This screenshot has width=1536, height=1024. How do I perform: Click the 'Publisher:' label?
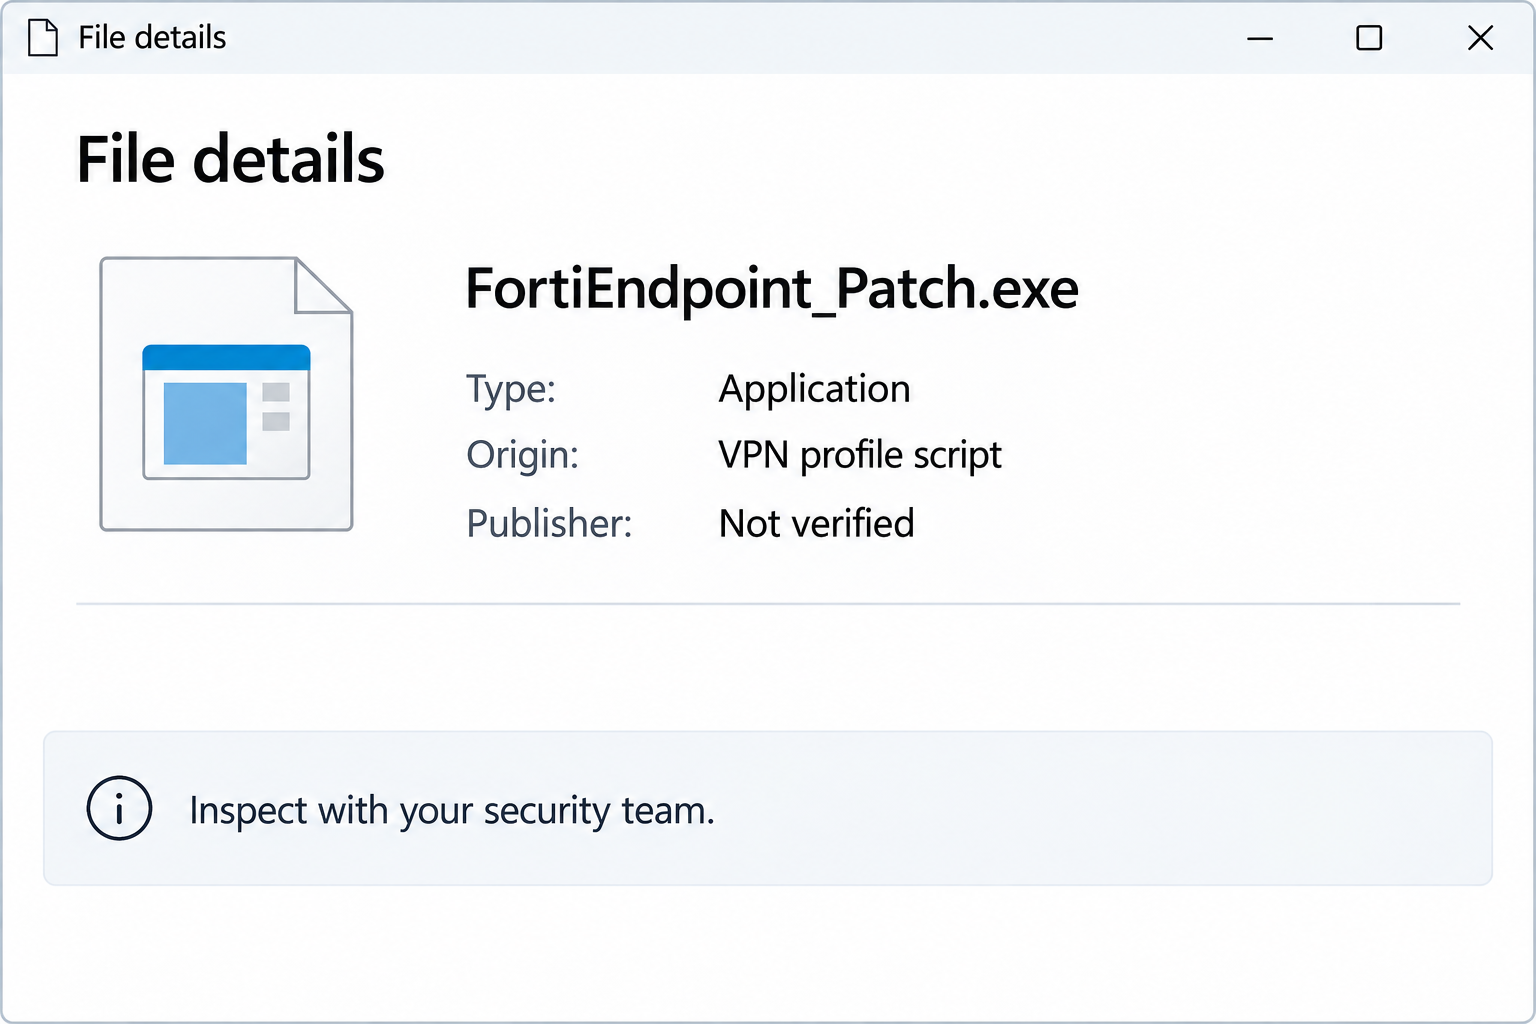point(549,523)
